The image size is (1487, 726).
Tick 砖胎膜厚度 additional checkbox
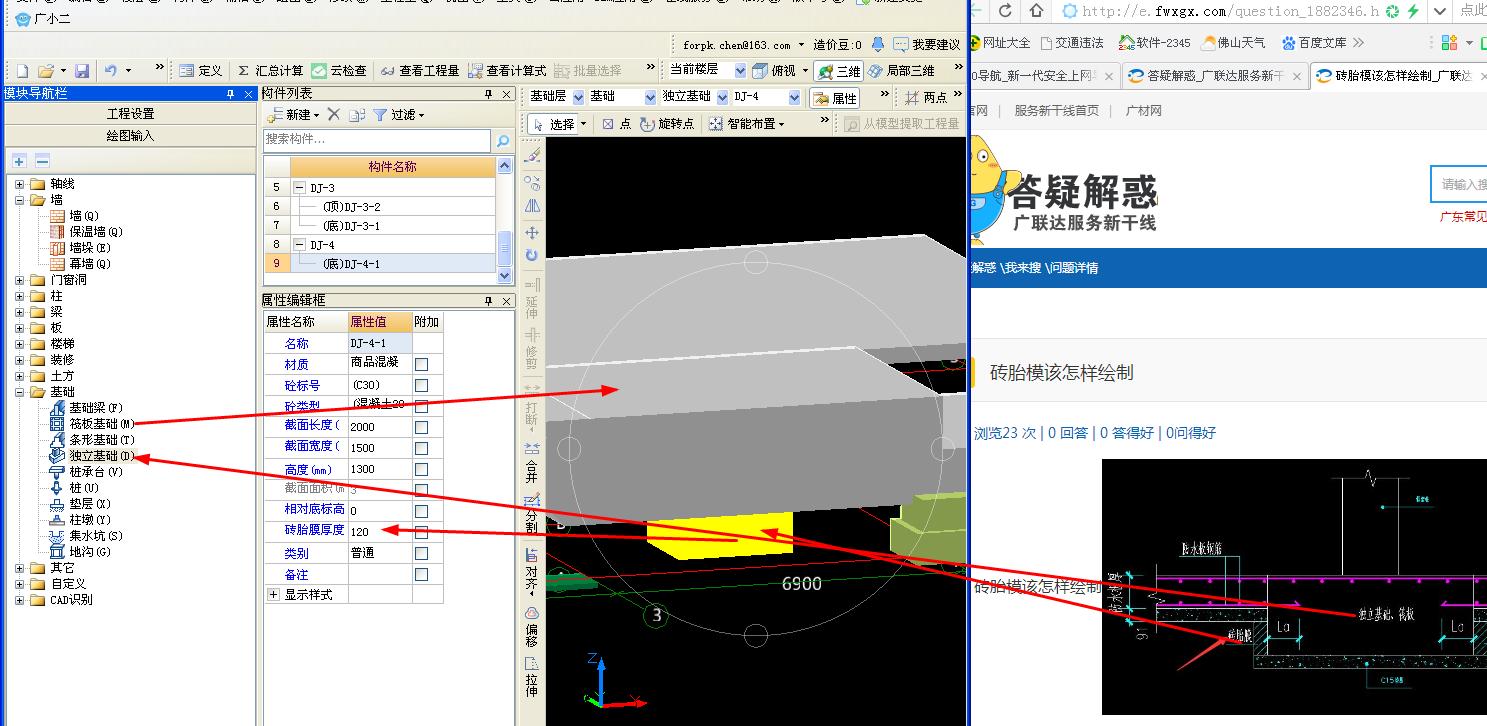(421, 532)
